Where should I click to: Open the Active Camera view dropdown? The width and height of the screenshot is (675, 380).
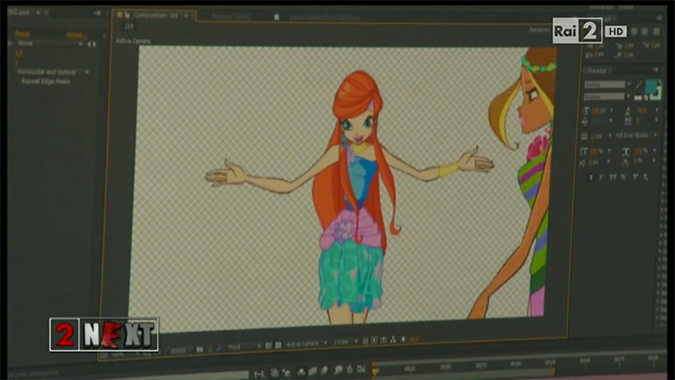click(x=307, y=343)
